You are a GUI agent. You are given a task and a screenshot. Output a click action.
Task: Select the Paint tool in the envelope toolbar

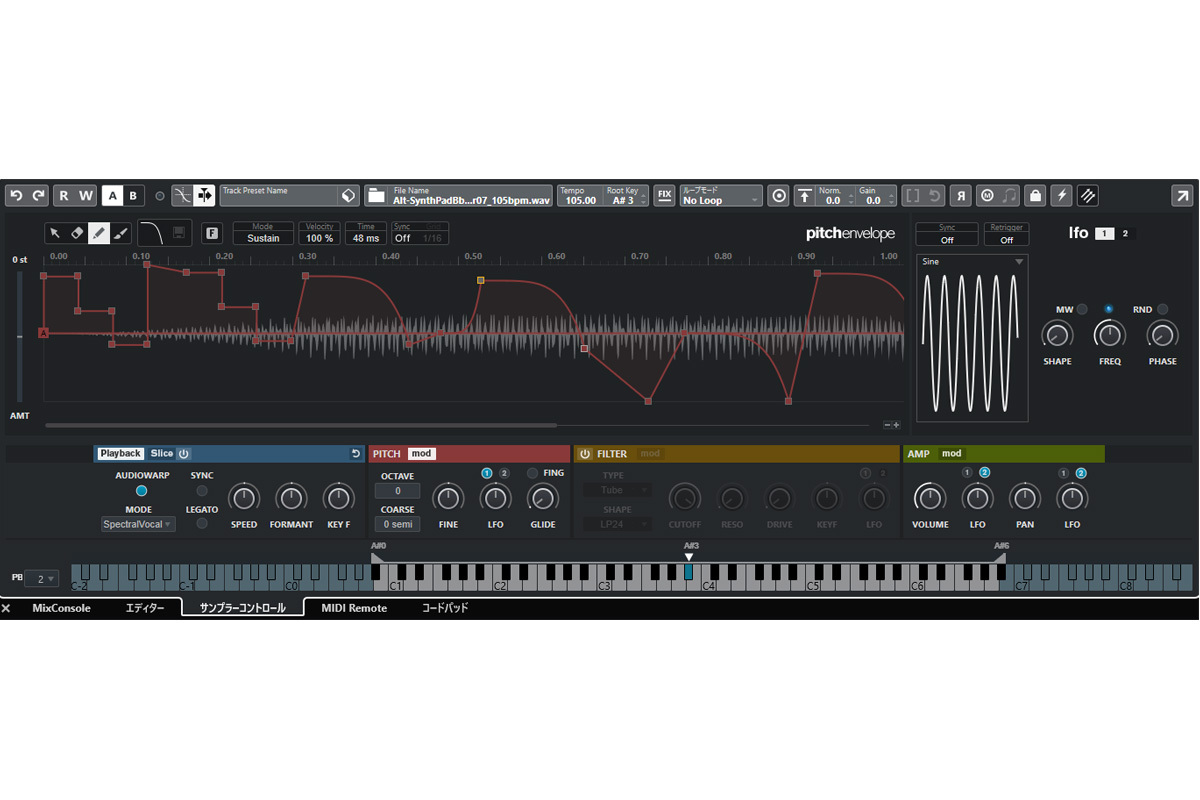point(120,232)
